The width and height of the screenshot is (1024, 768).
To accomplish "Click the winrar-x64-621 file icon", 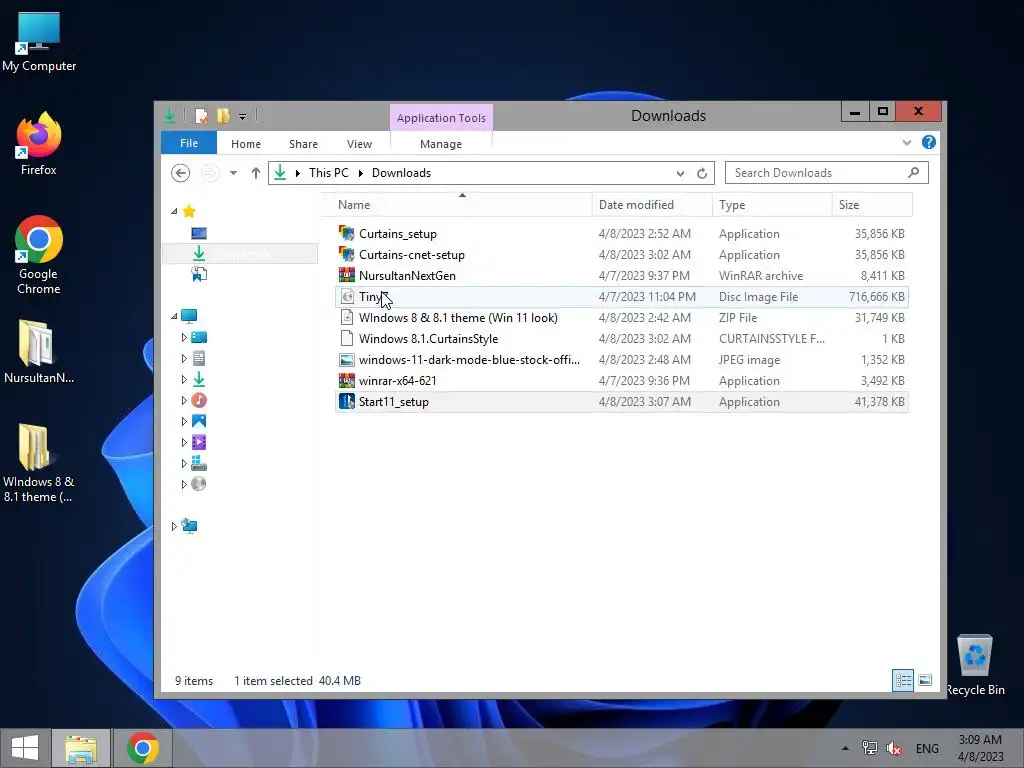I will (x=347, y=380).
